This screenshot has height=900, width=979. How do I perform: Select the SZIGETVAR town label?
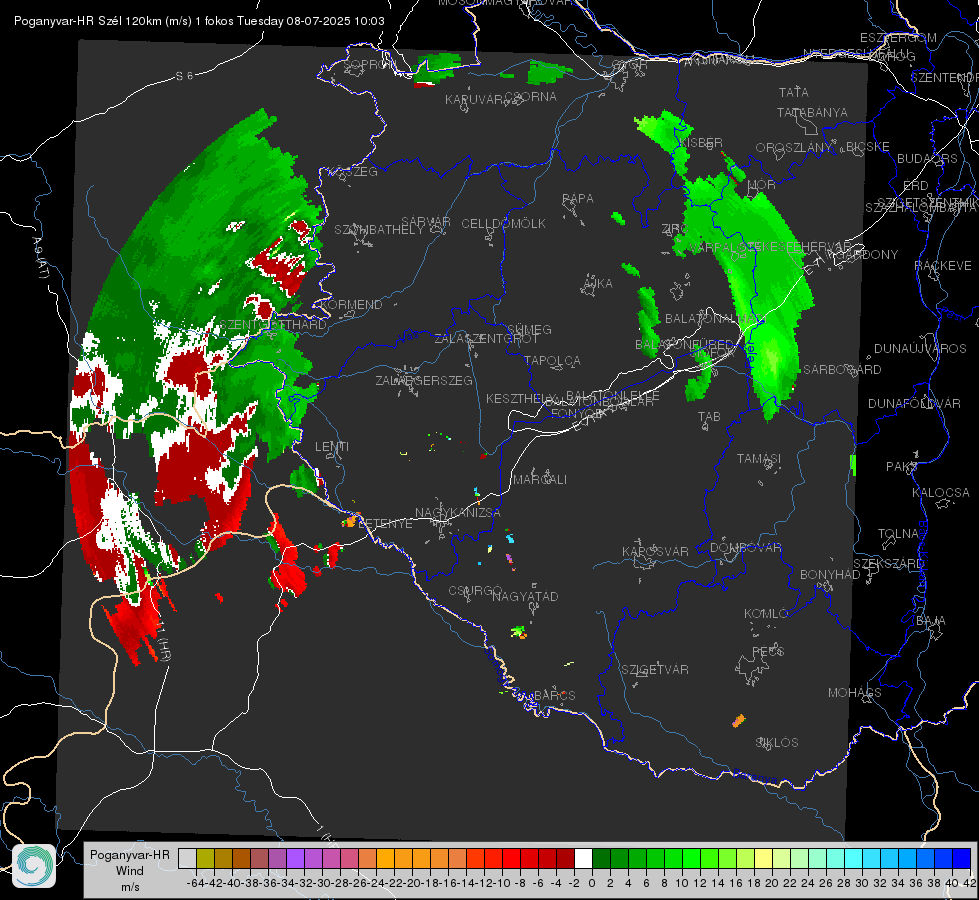click(x=655, y=670)
